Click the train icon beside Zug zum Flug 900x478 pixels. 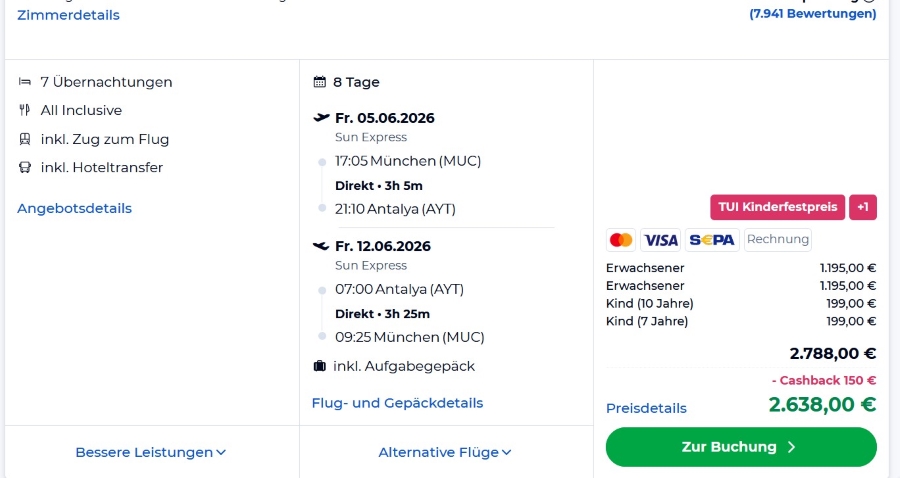click(x=25, y=139)
